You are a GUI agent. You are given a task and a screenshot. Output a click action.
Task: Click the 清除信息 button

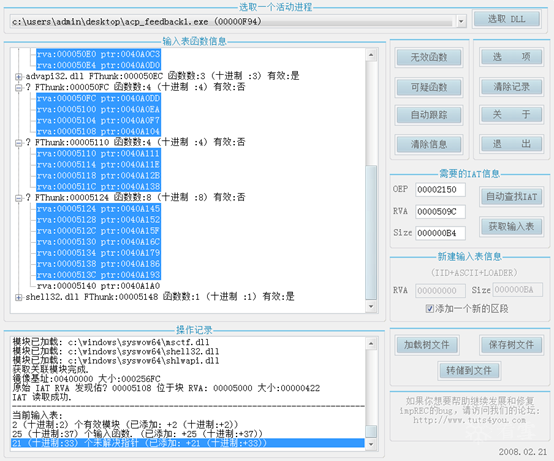tap(429, 144)
